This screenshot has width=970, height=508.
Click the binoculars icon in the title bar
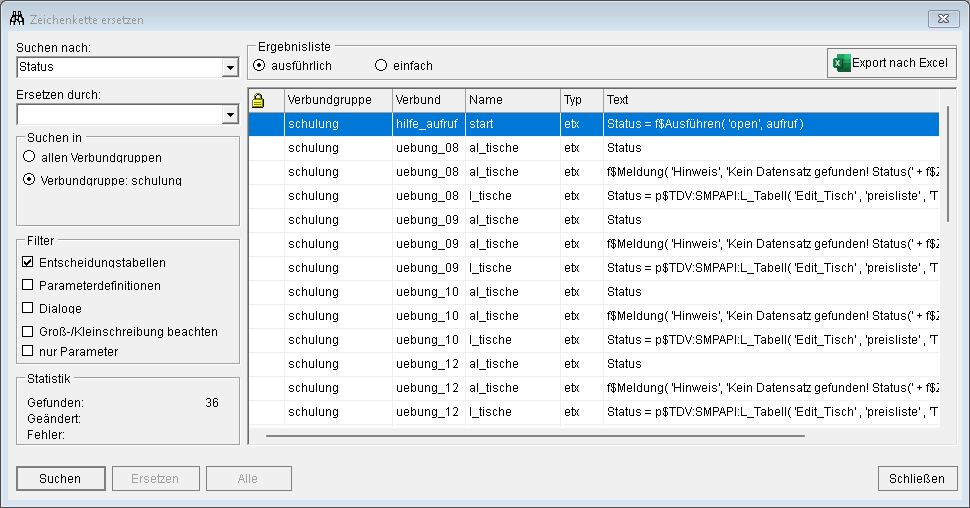coord(17,17)
